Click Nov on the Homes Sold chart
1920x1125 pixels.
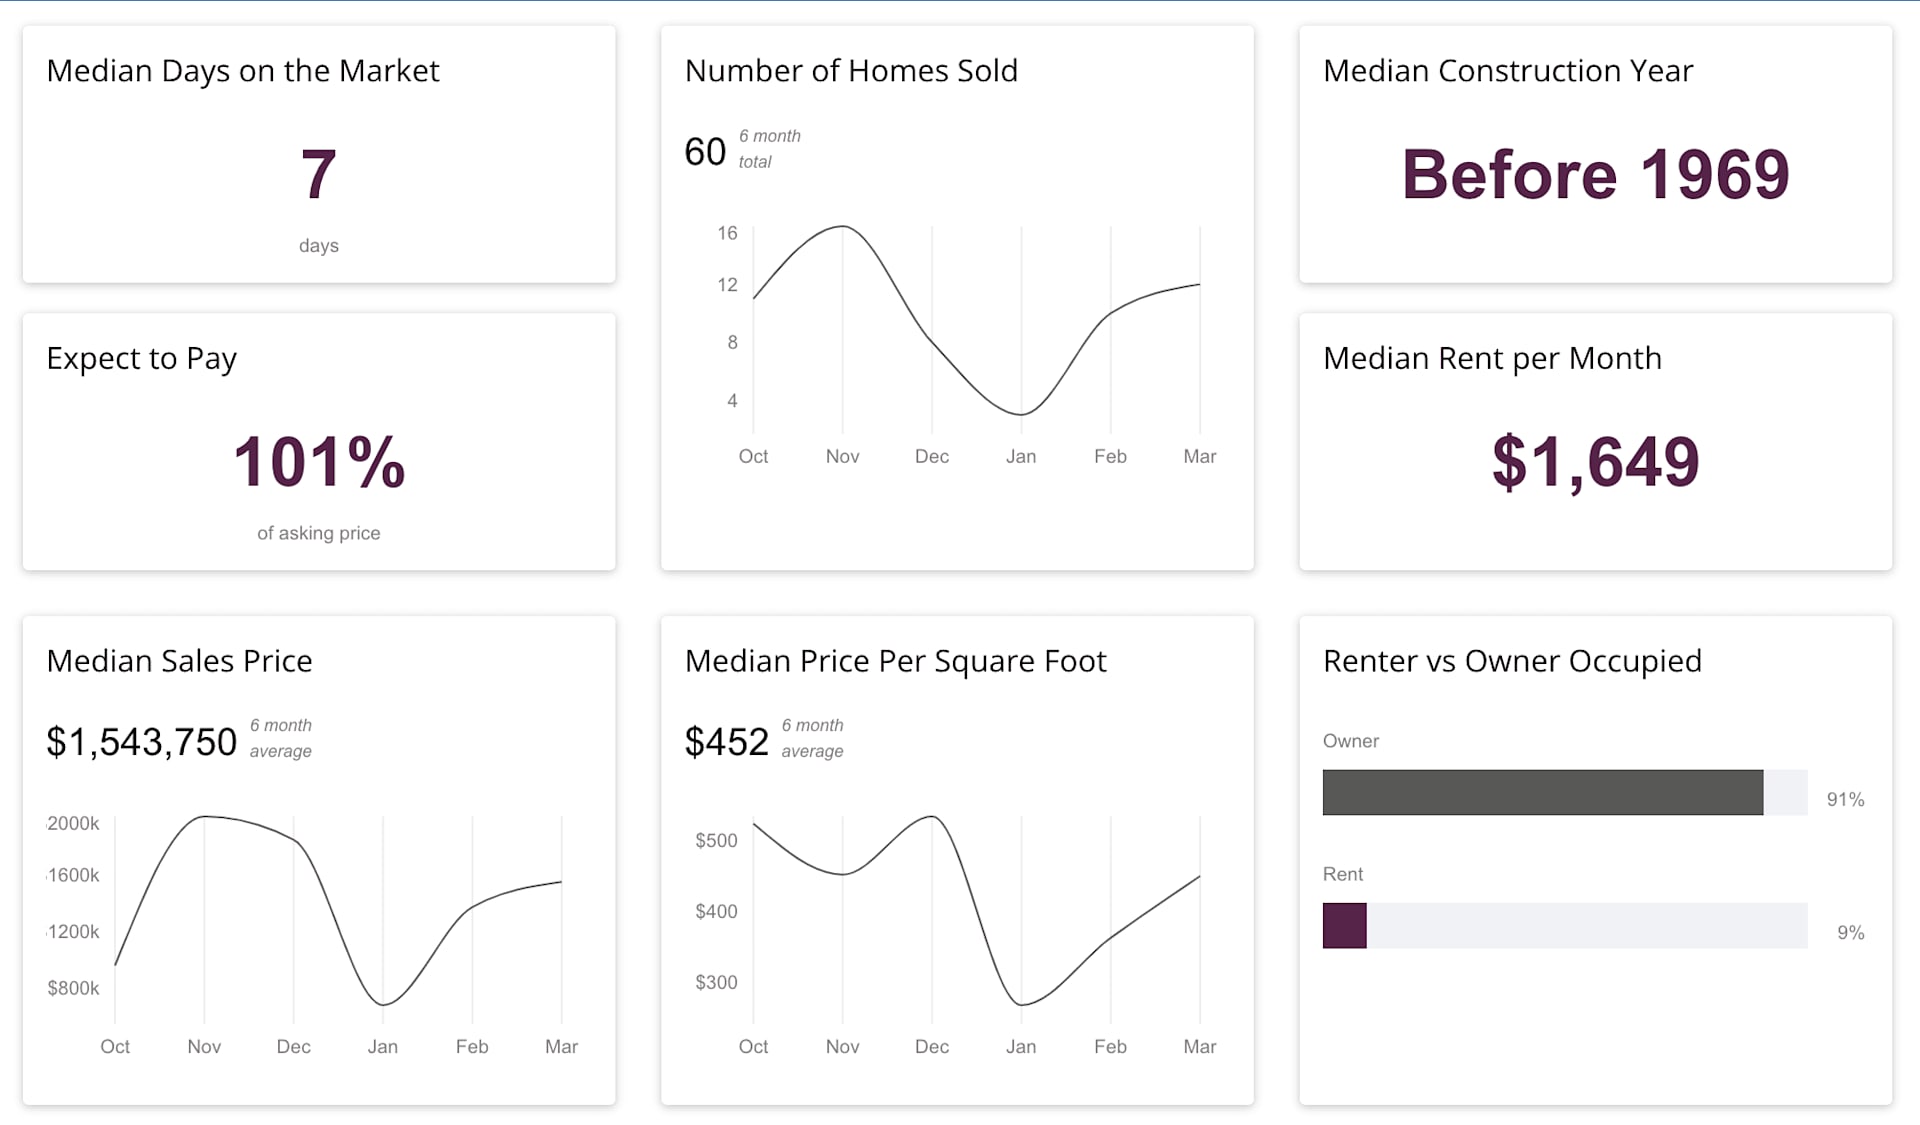click(842, 456)
